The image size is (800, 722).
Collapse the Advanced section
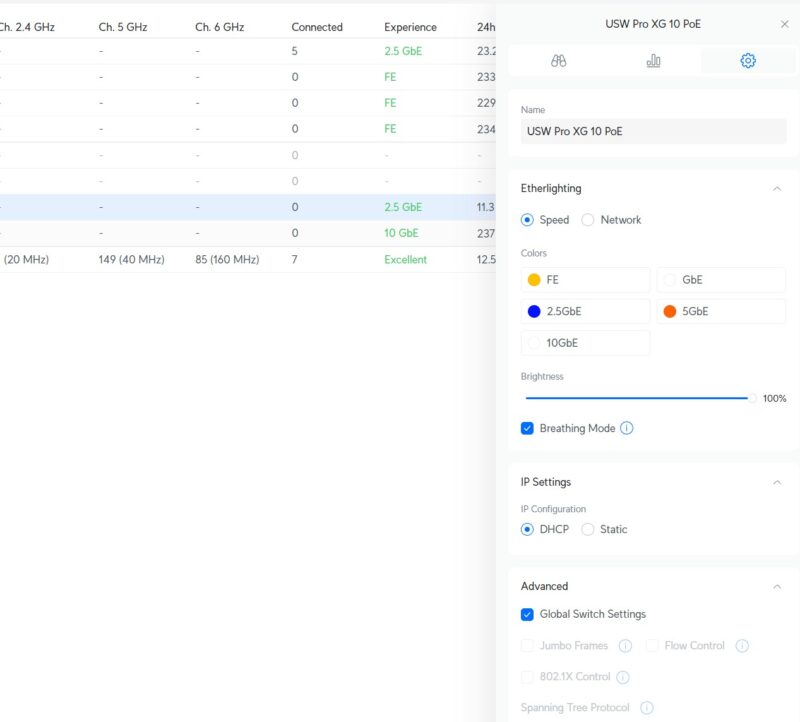tap(777, 587)
